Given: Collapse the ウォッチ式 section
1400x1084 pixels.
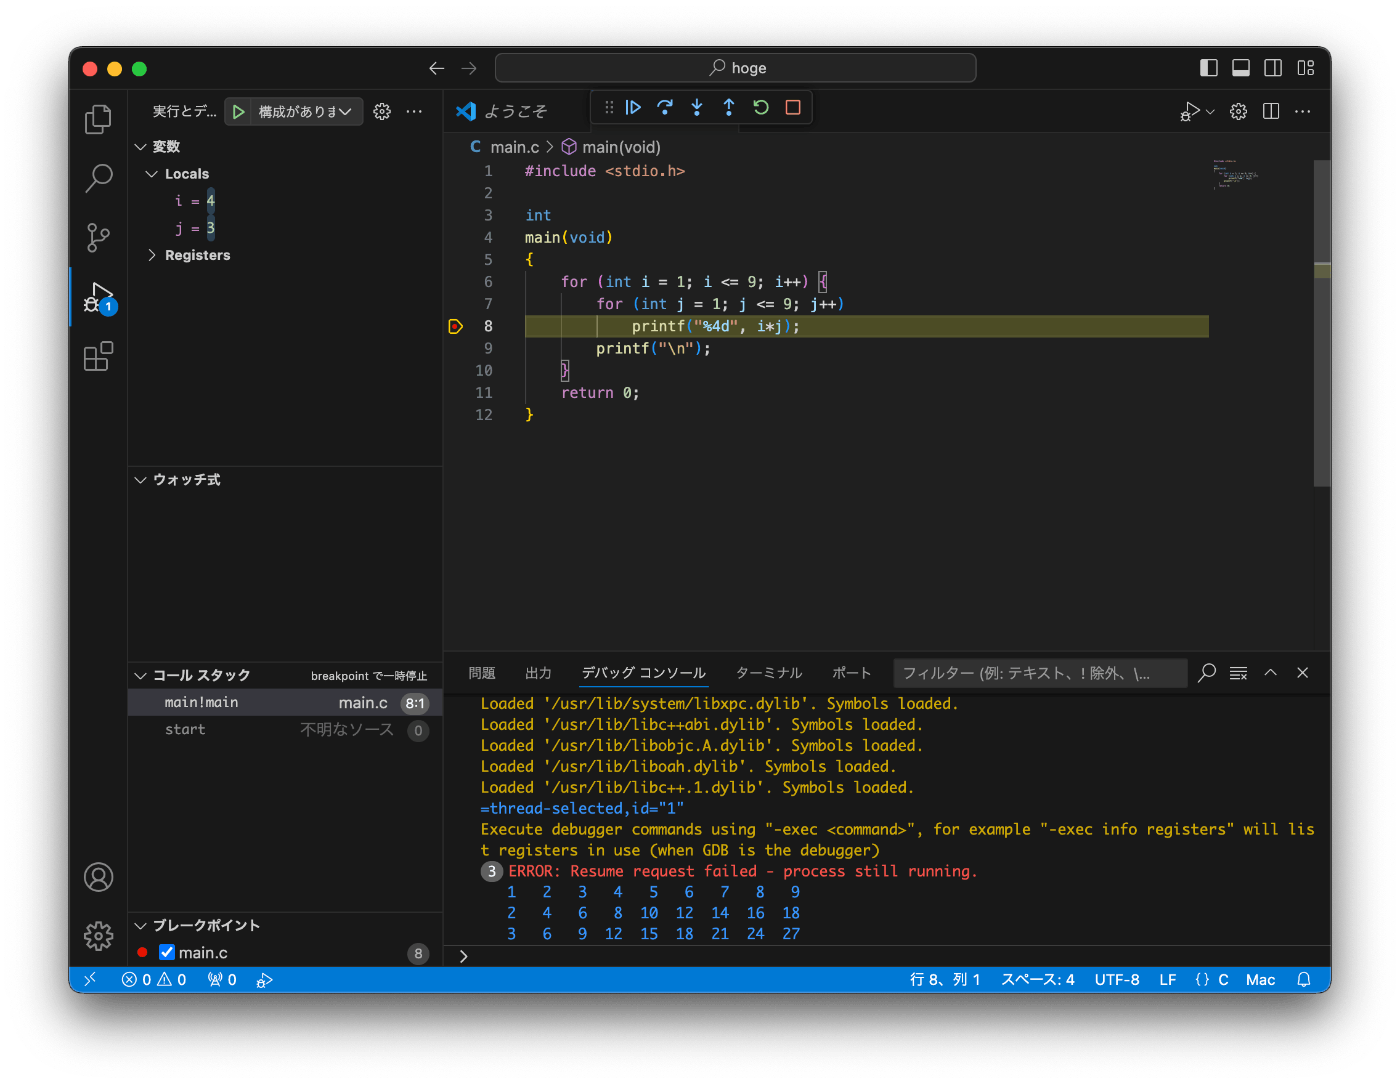Looking at the screenshot, I should point(141,480).
